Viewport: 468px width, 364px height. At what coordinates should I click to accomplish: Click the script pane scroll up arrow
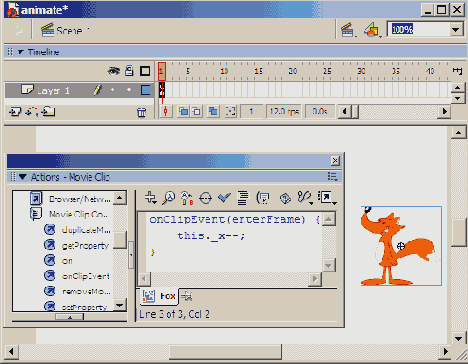click(329, 219)
